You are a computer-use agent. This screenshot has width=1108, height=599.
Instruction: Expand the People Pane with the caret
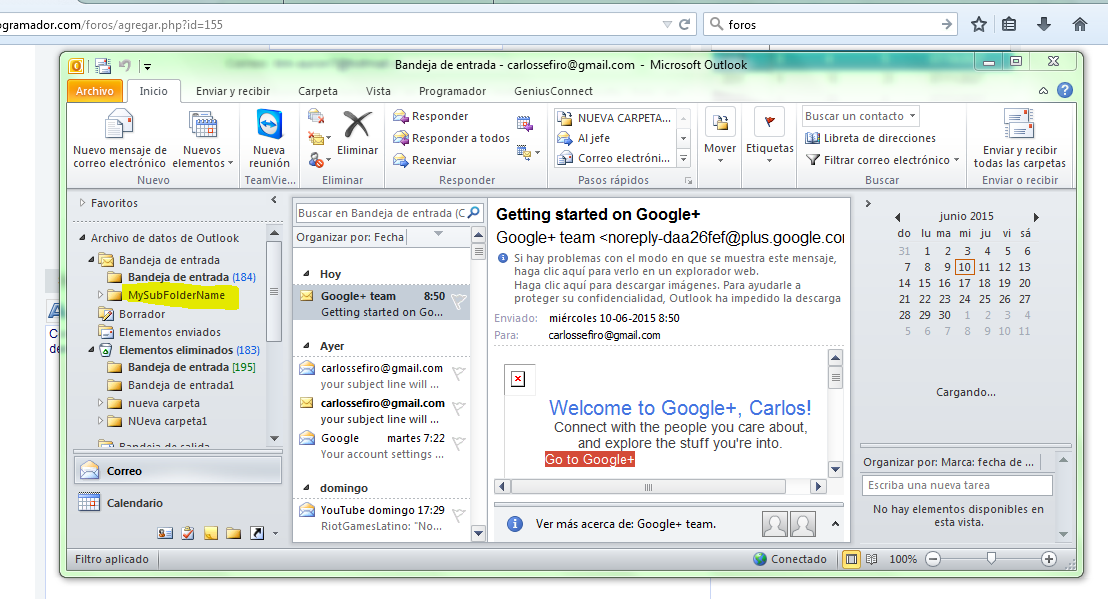(835, 523)
